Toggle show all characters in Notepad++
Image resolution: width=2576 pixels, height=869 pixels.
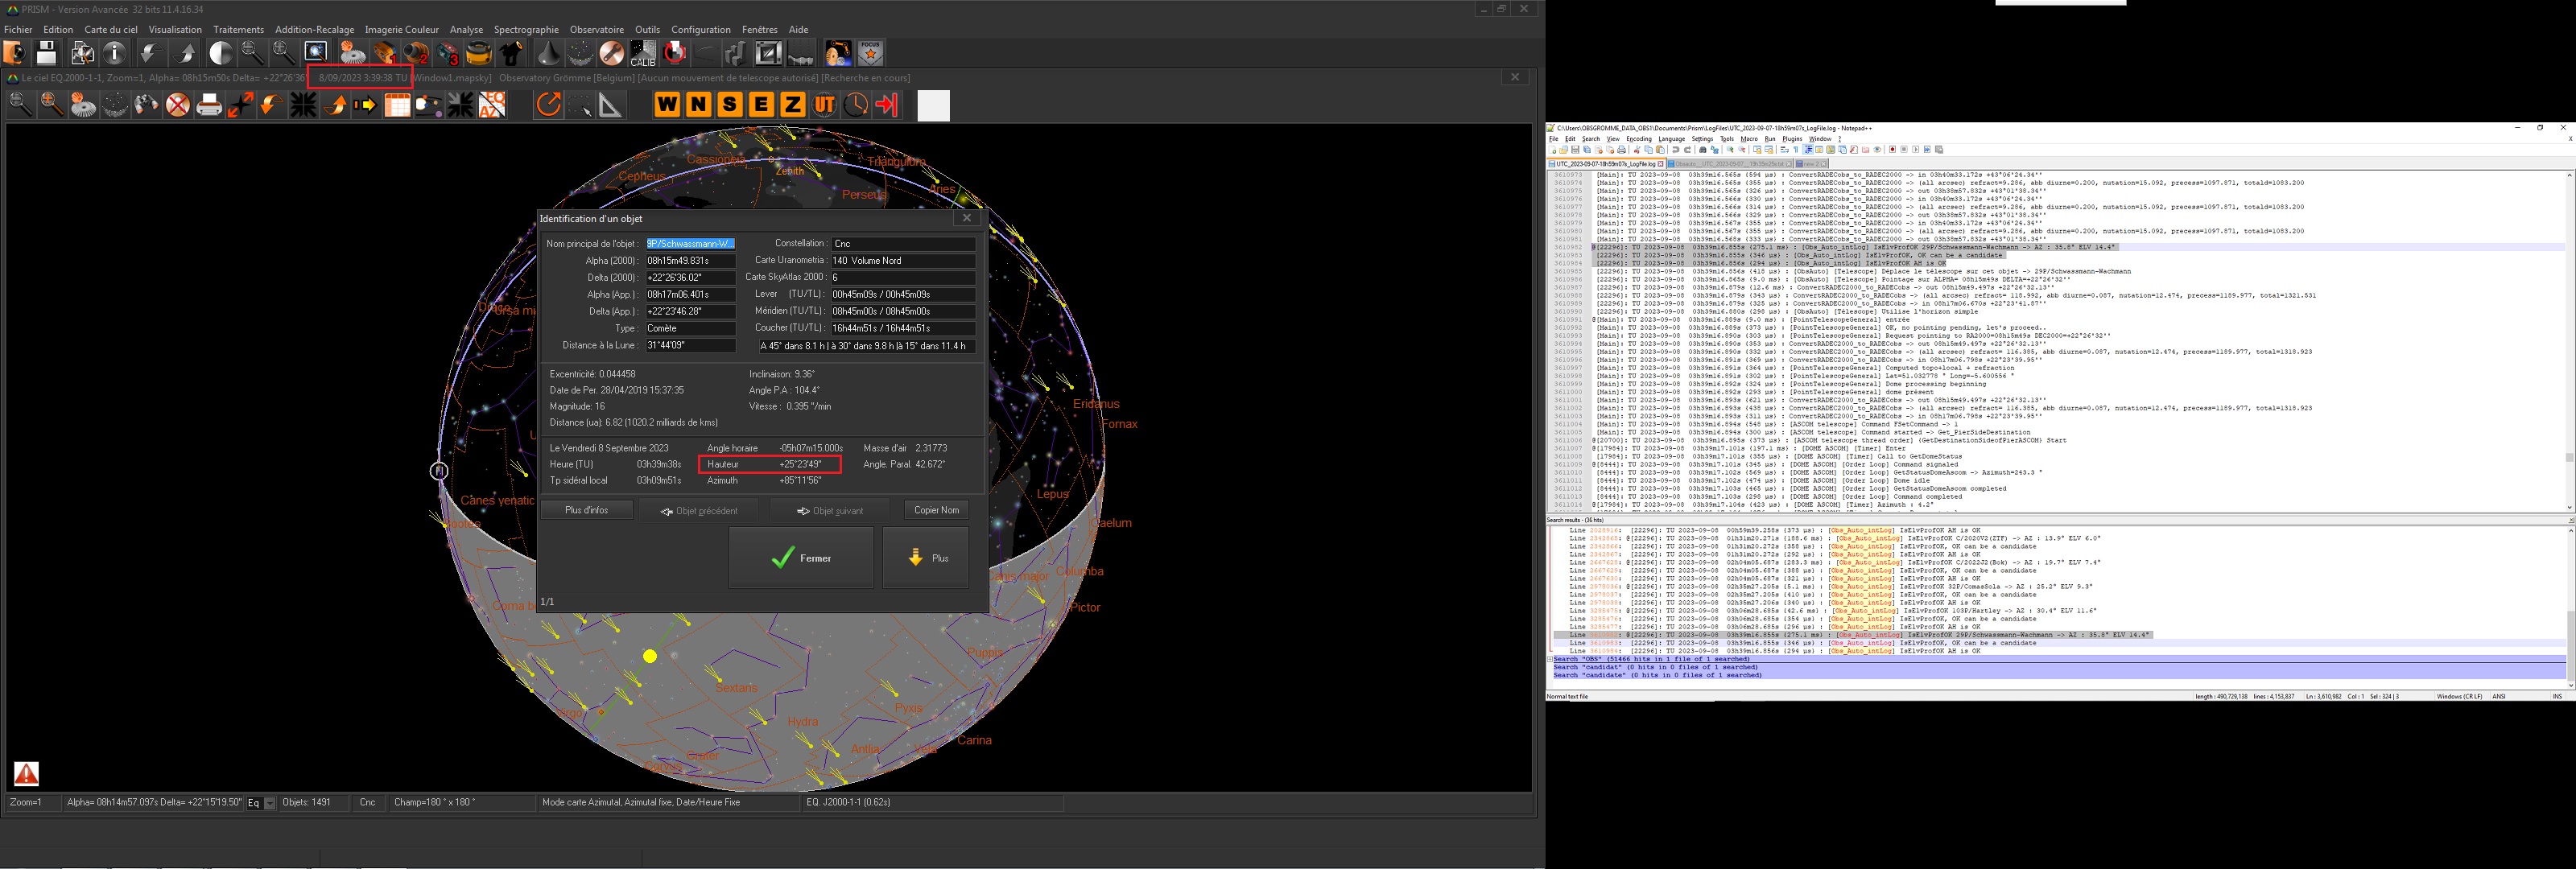(x=1796, y=150)
